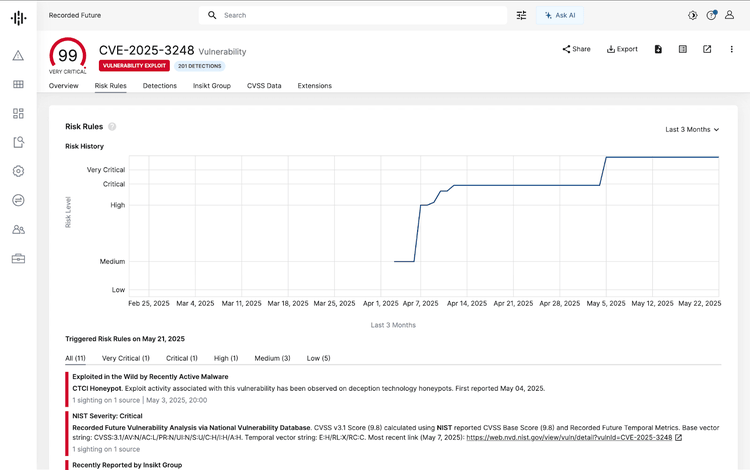Screen dimensions: 750x470
Task: Click the sidebar settings gear icon
Action: tap(18, 171)
